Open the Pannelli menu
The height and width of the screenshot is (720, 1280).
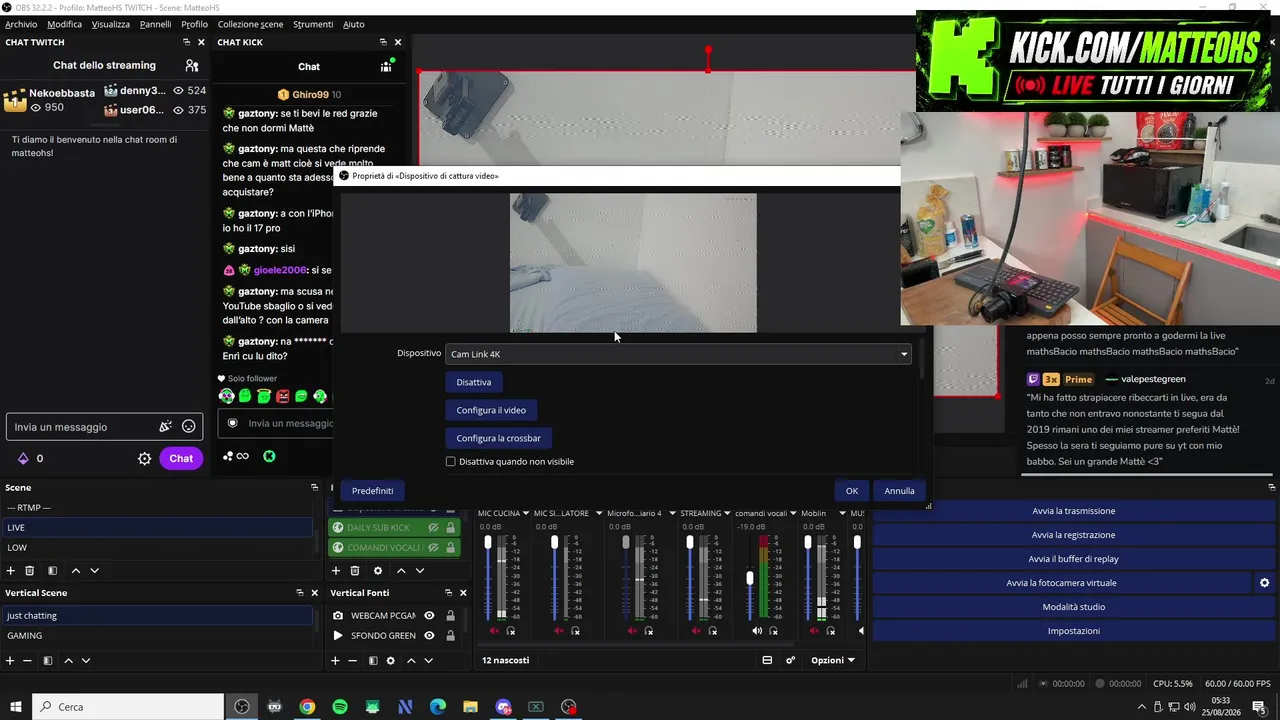pos(155,24)
